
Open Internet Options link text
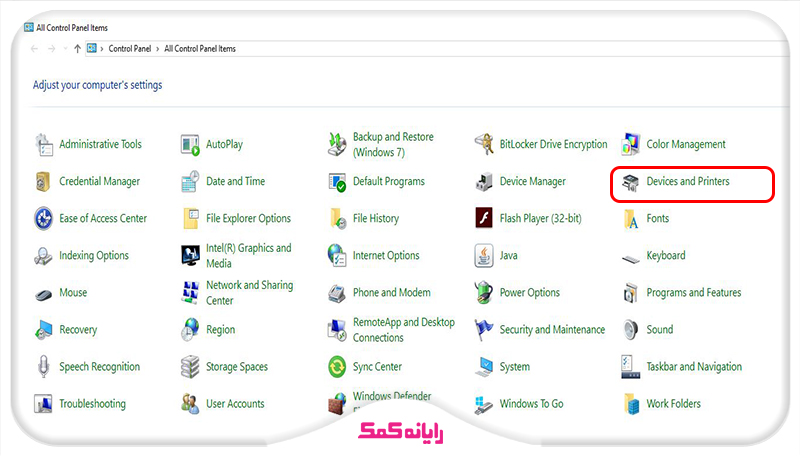pos(386,256)
